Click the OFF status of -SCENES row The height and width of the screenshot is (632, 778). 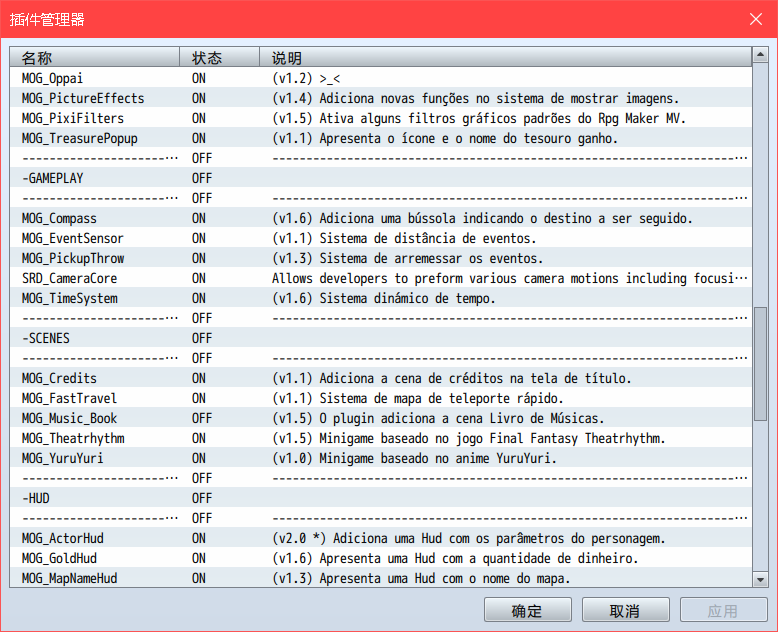pos(202,338)
